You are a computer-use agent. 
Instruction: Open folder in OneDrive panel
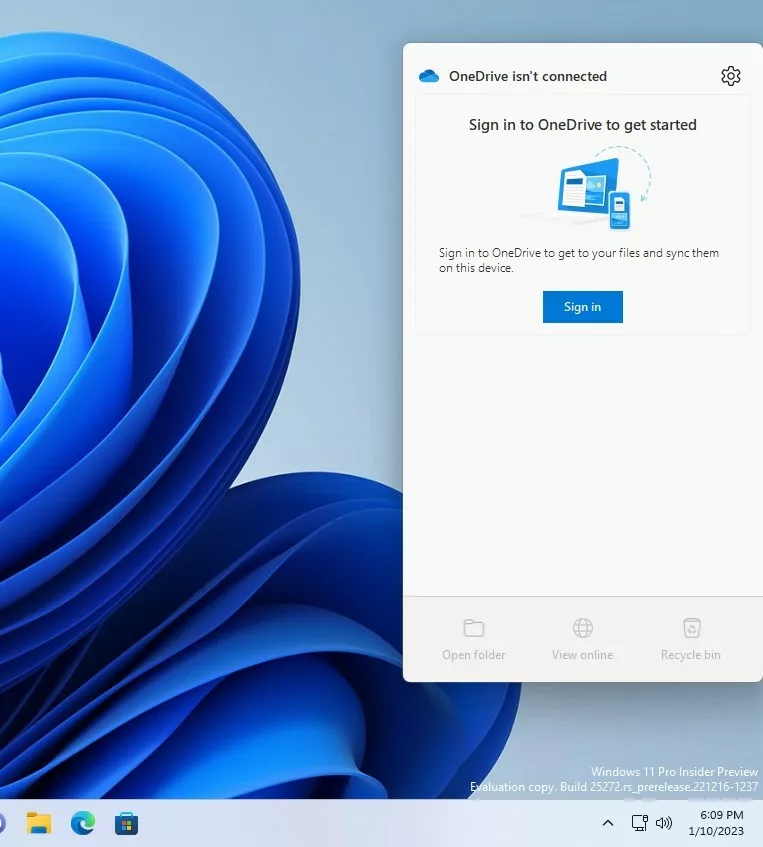tap(473, 640)
